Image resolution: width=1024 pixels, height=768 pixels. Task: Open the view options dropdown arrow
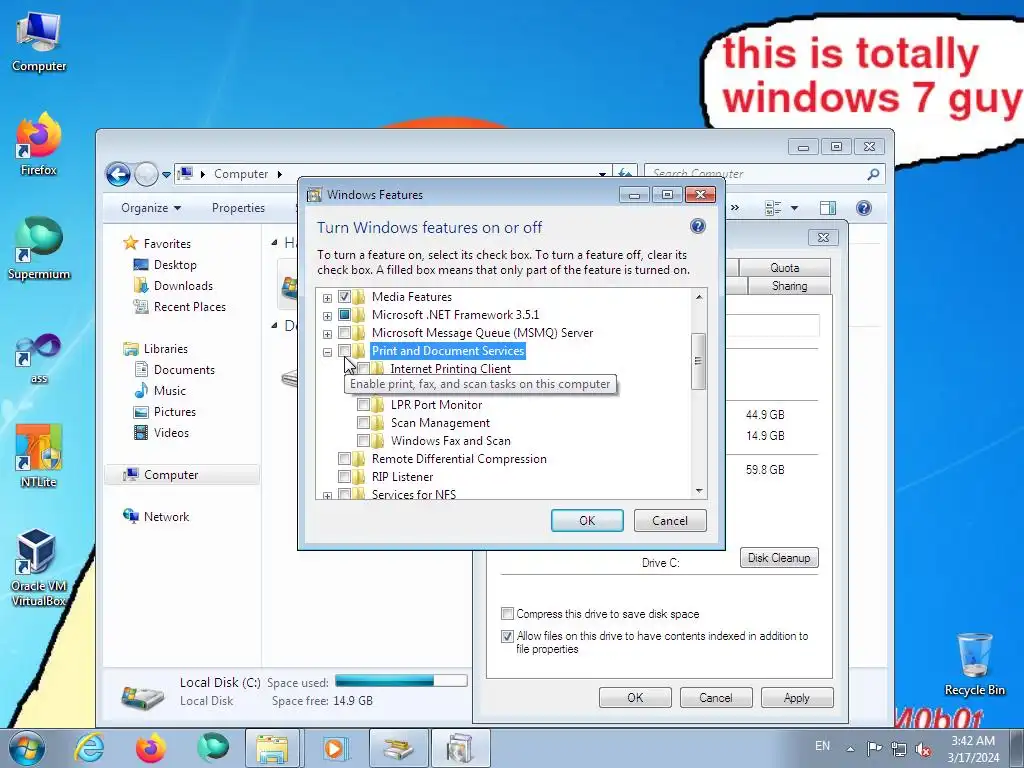(794, 208)
